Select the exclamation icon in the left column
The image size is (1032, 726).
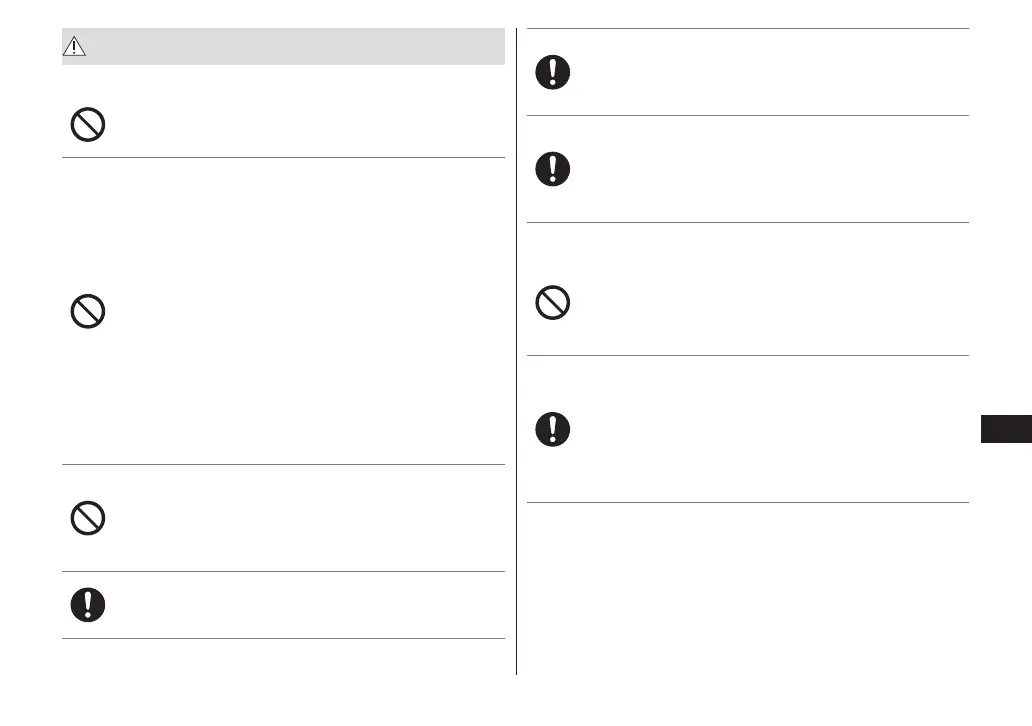[x=88, y=605]
